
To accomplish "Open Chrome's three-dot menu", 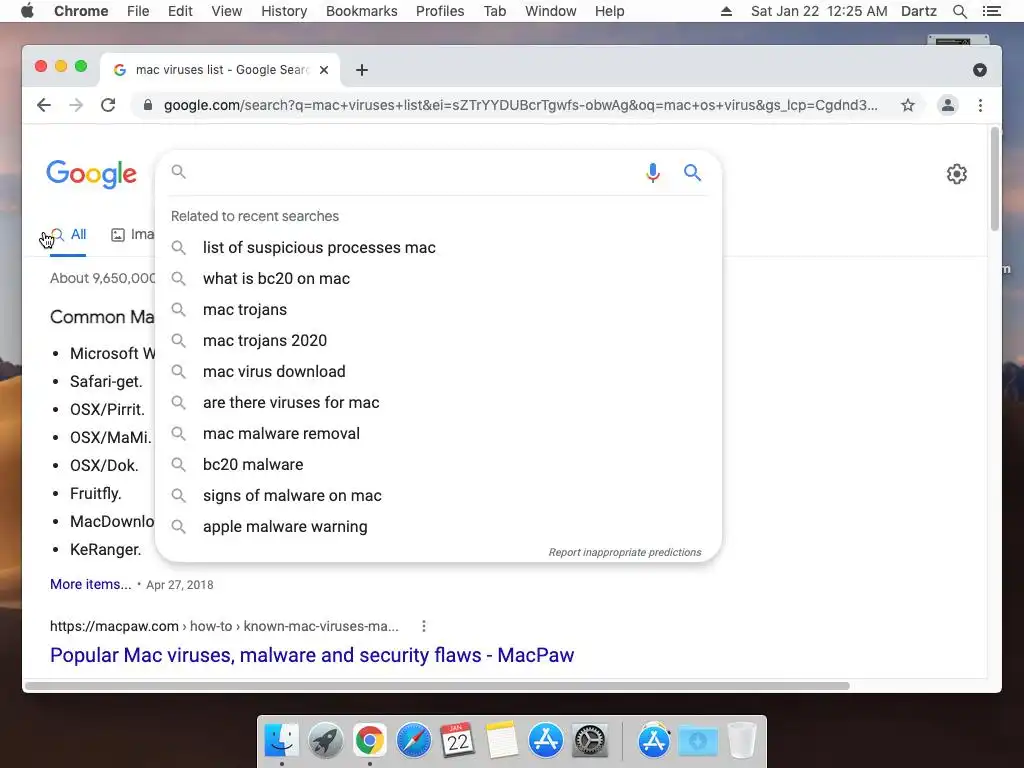I will pyautogui.click(x=980, y=105).
